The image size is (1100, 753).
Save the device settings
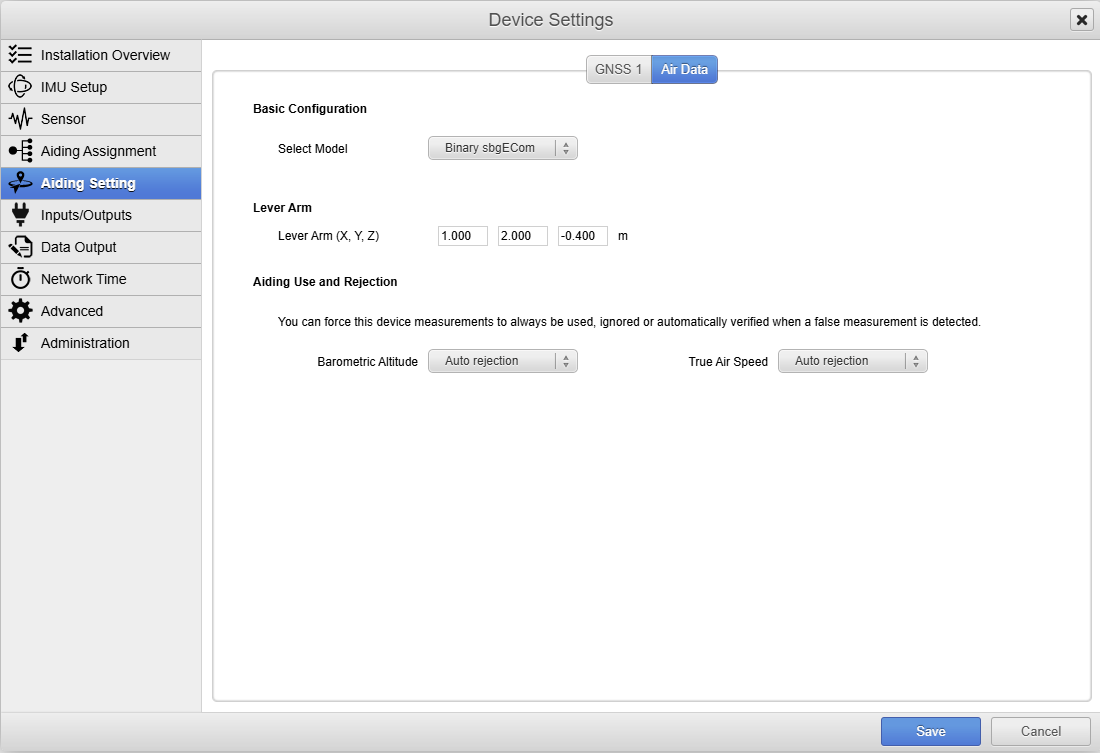pos(930,732)
